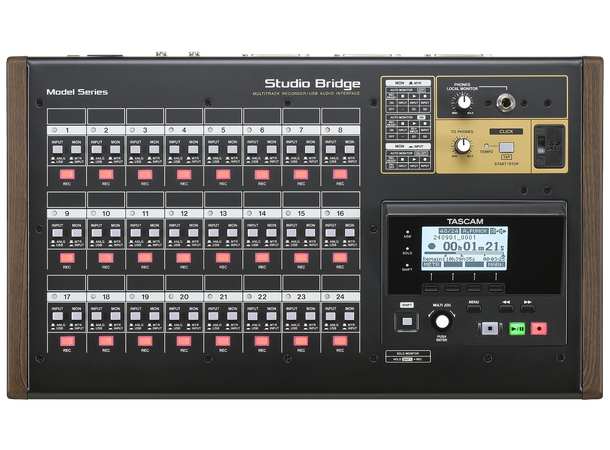This screenshot has width=610, height=450.
Task: Open the SD card slot cover
Action: [550, 146]
